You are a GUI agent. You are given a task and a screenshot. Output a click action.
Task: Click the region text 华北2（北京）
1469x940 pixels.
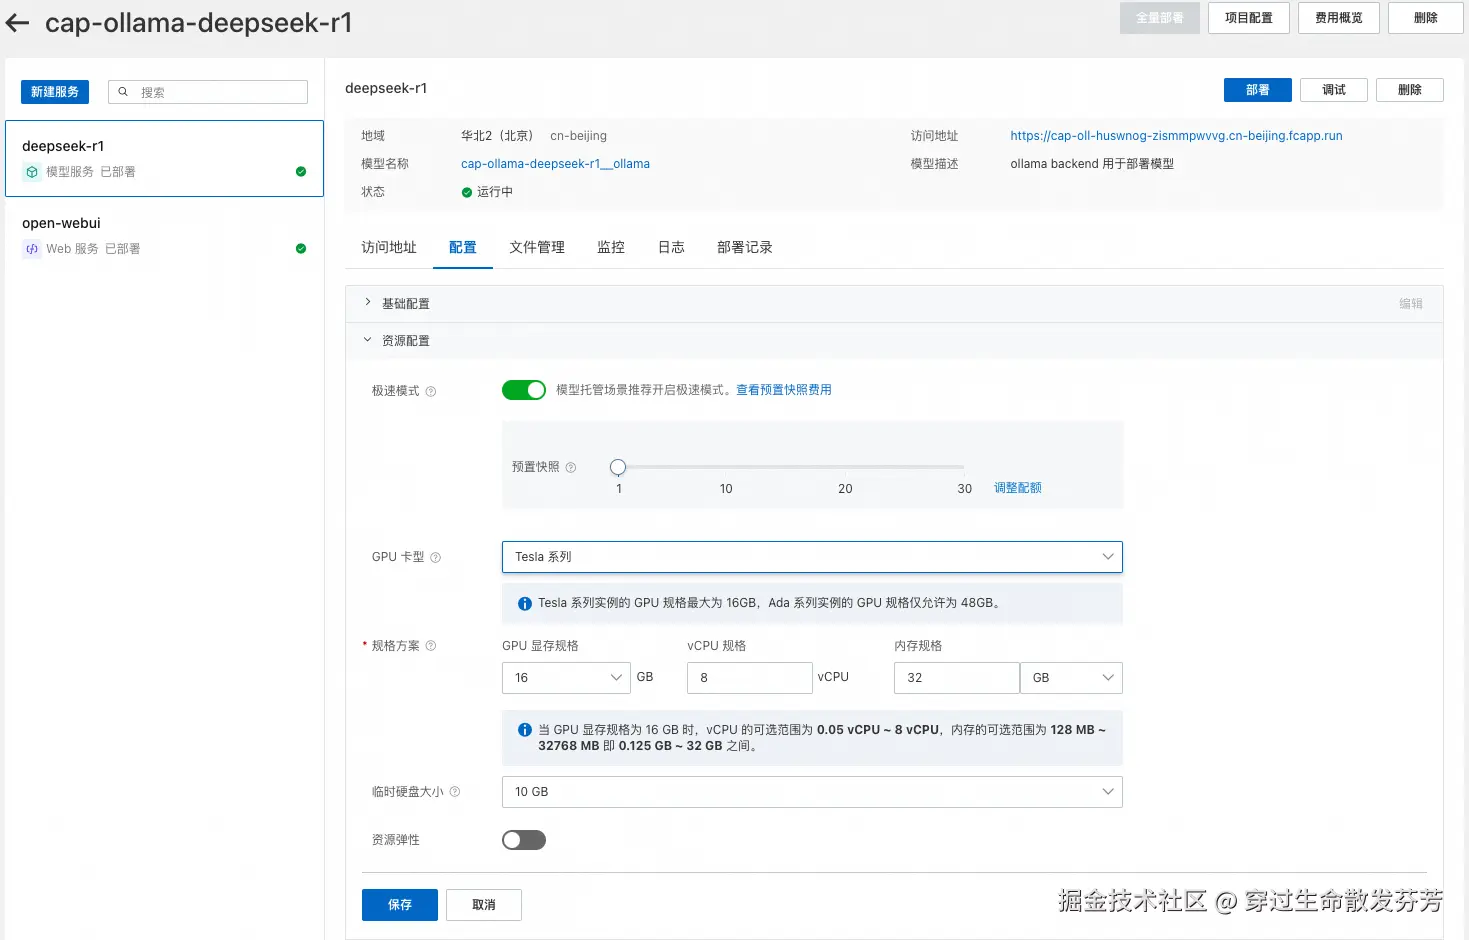pyautogui.click(x=497, y=136)
